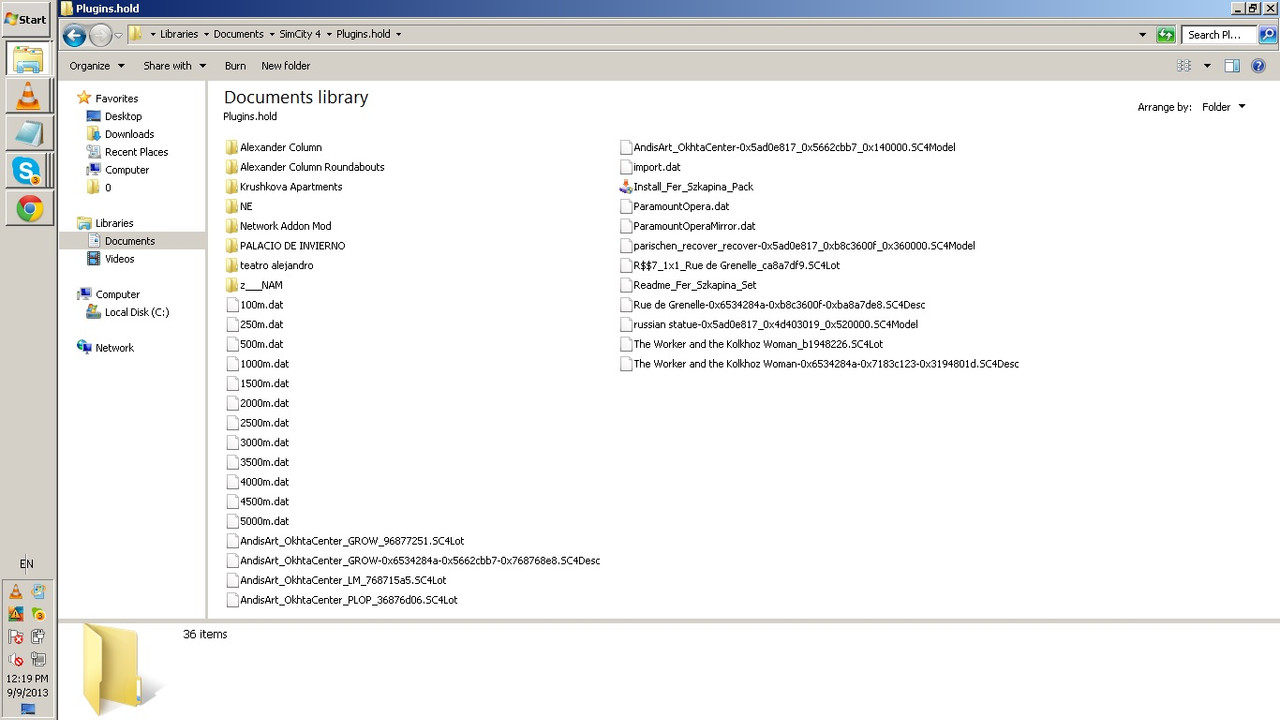Click the Local Disk (C:) drive icon
The height and width of the screenshot is (720, 1280).
[x=94, y=312]
